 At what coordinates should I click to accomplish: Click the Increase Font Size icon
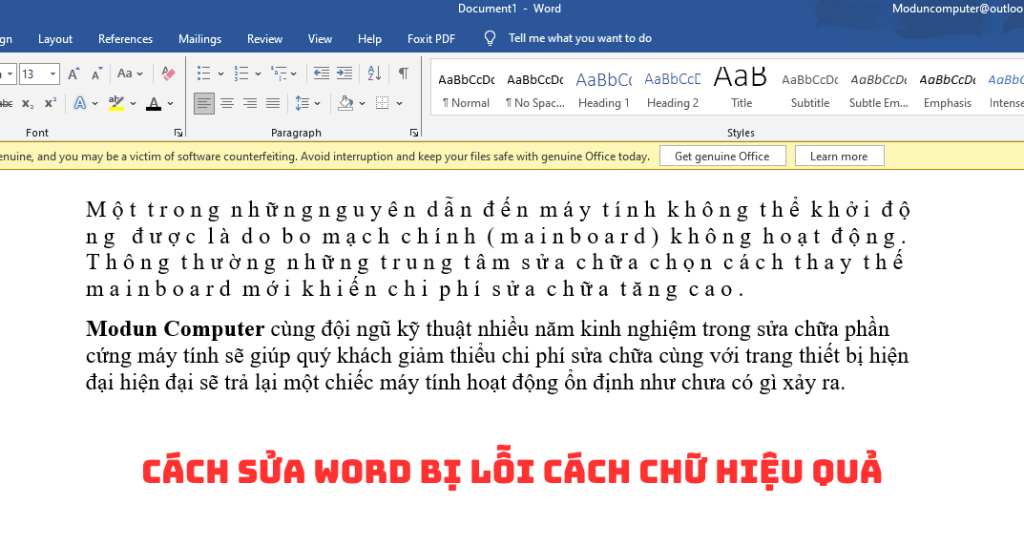point(74,73)
